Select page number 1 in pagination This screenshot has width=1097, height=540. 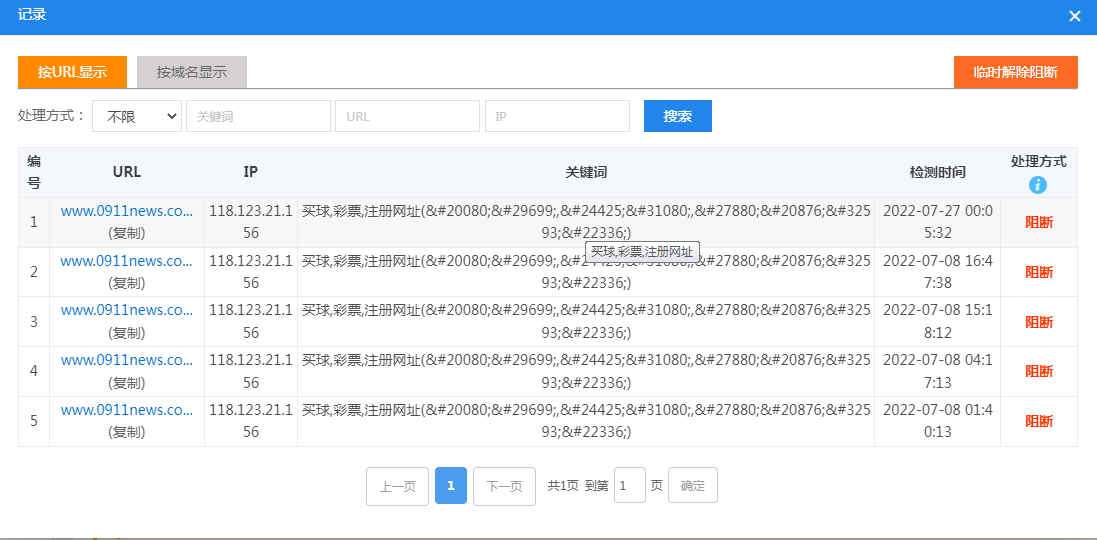click(451, 486)
